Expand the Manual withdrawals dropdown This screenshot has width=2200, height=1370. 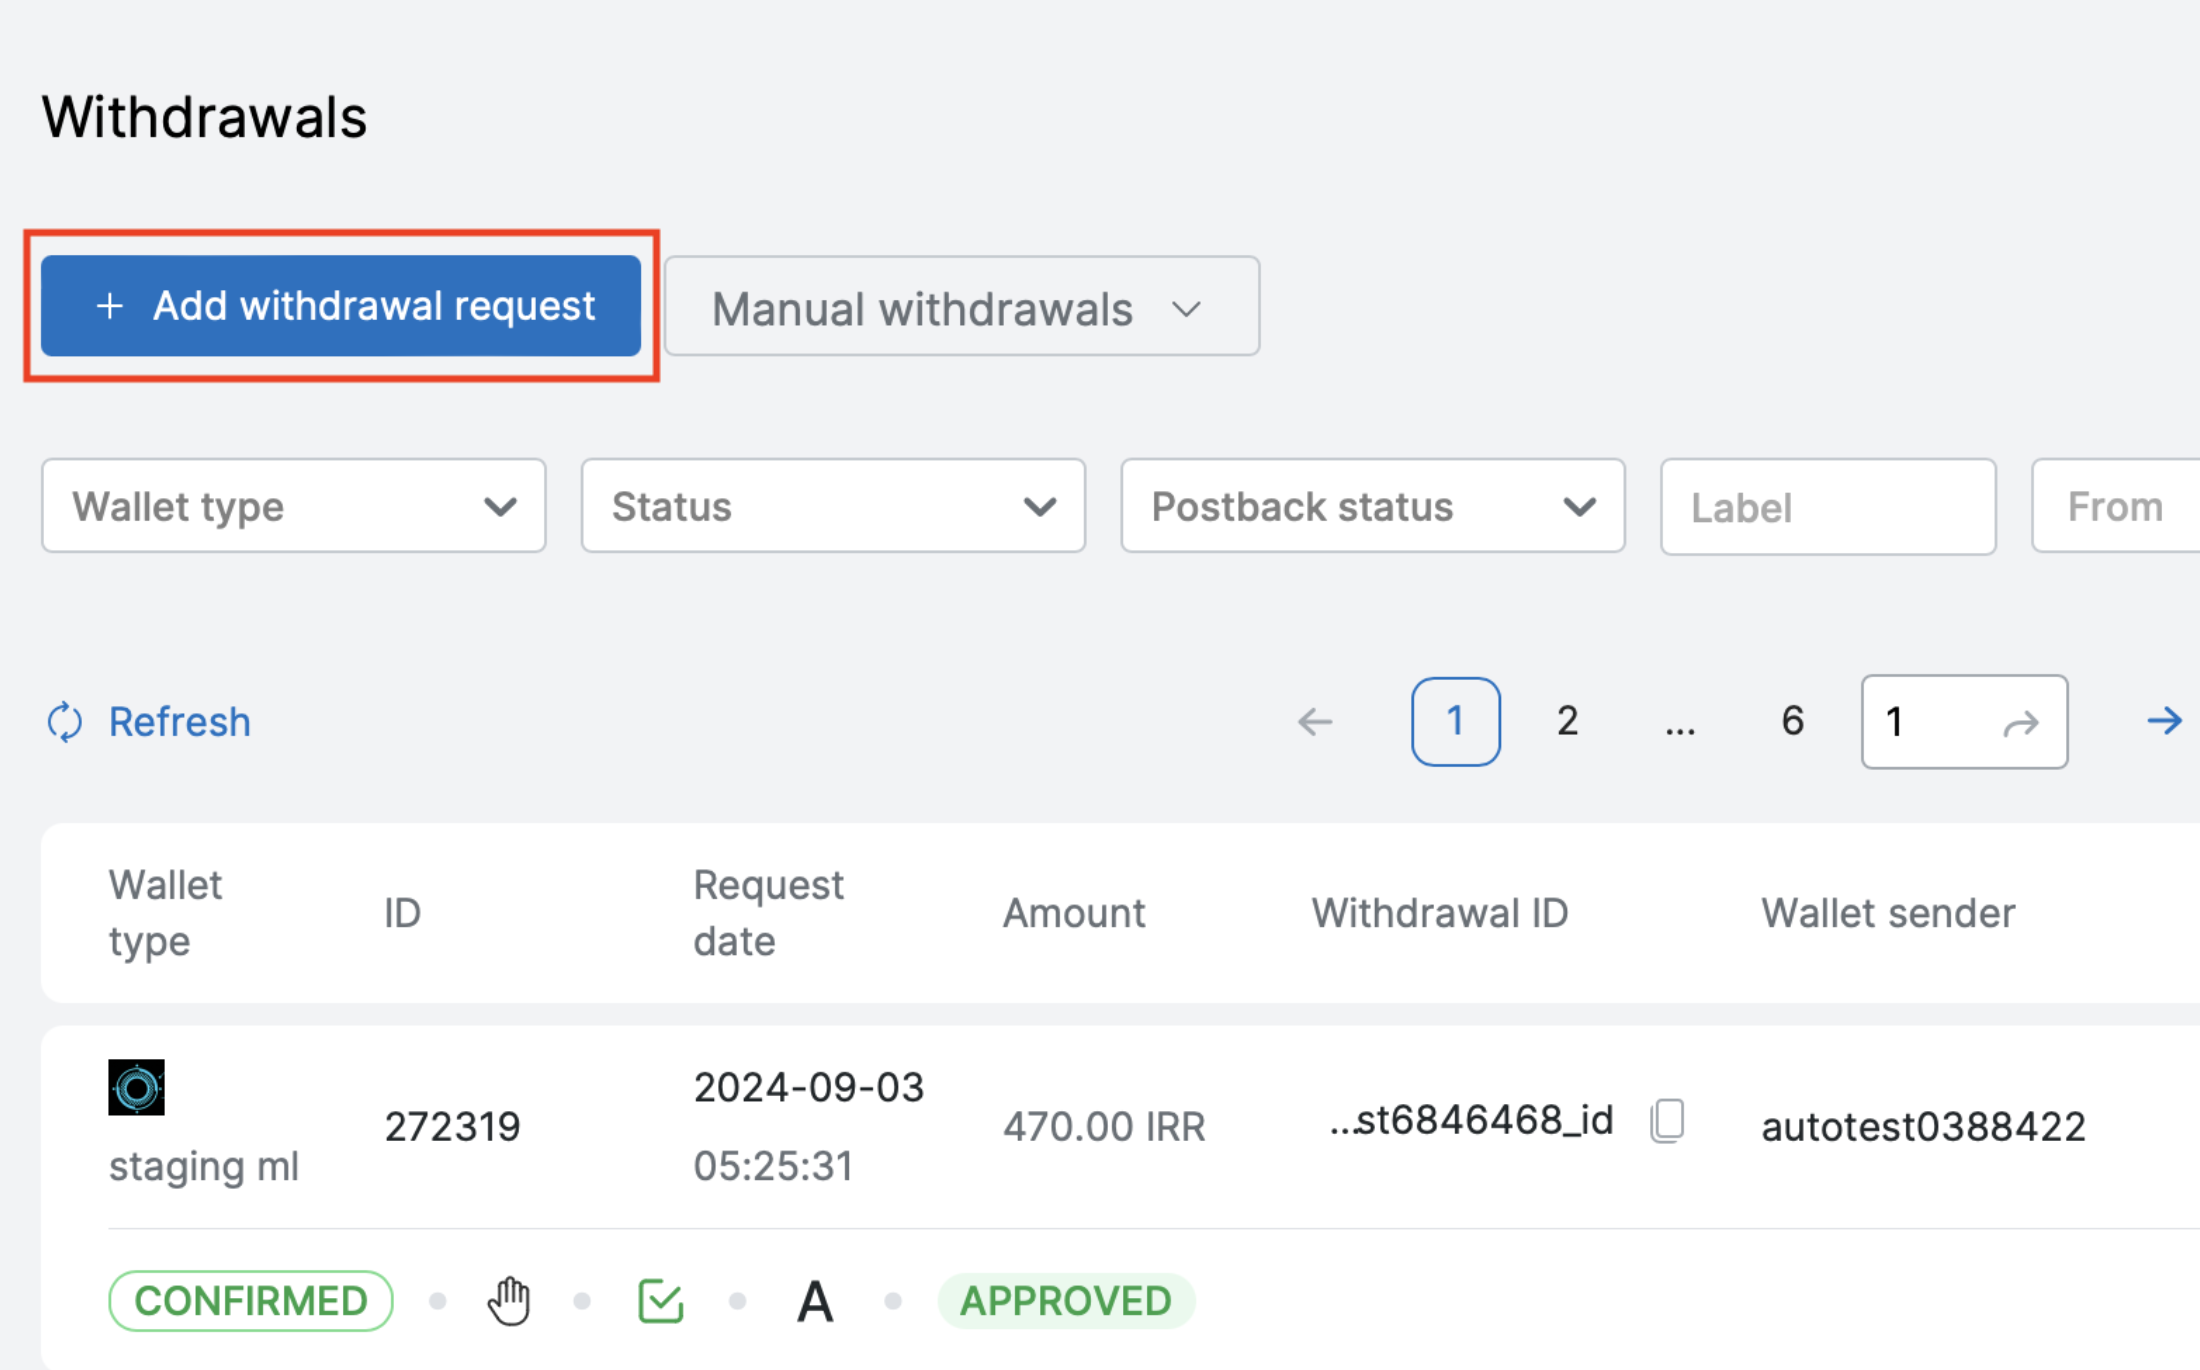(x=961, y=307)
